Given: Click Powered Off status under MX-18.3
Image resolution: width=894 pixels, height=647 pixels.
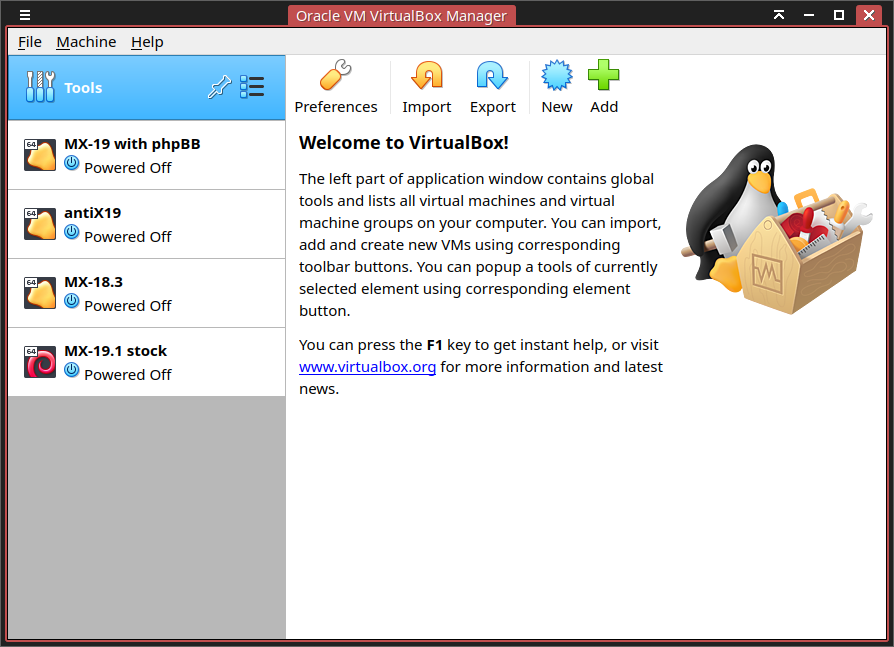Looking at the screenshot, I should pos(128,306).
